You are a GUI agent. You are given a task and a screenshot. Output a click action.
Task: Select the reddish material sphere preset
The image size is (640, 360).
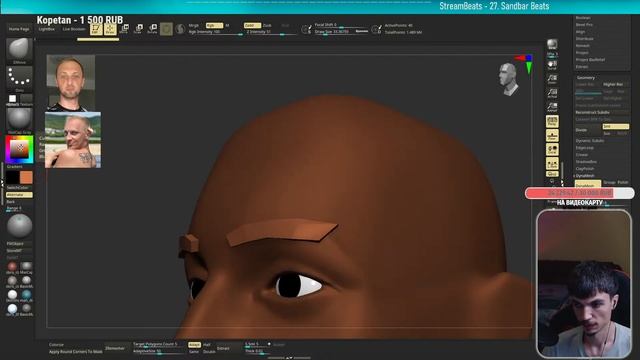(x=12, y=267)
